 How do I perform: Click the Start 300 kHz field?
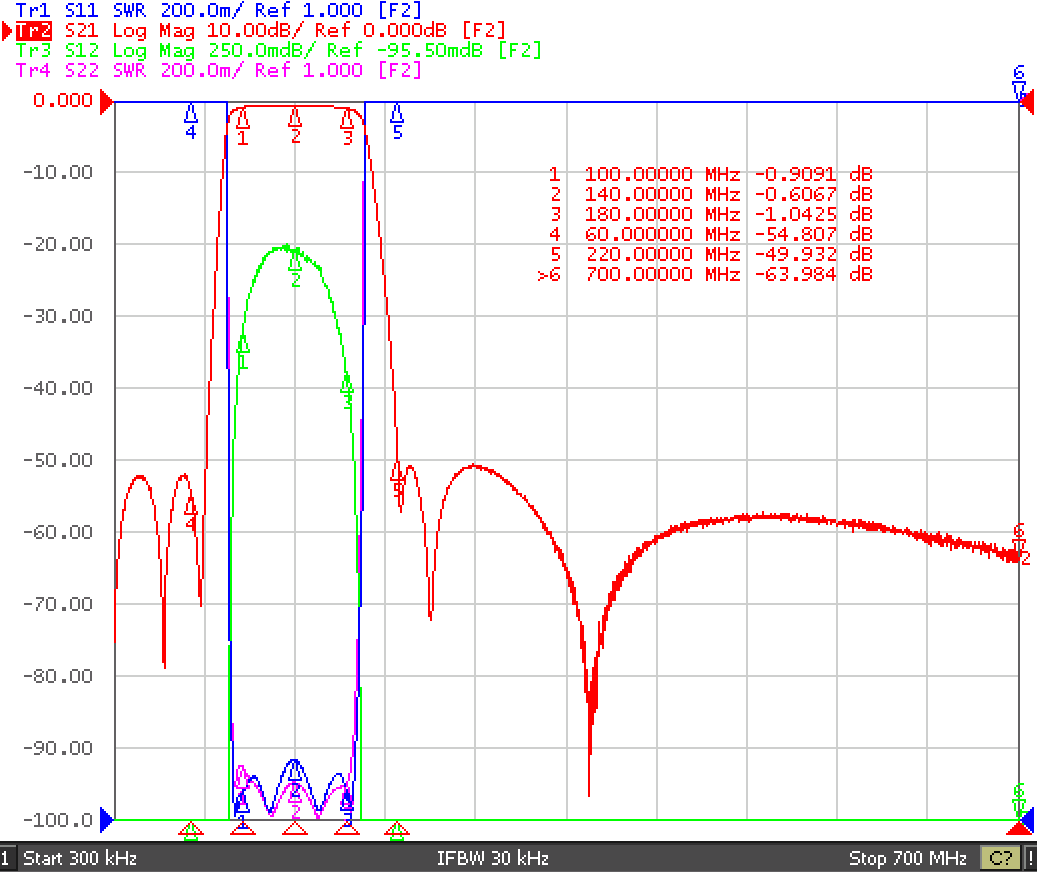(80, 858)
